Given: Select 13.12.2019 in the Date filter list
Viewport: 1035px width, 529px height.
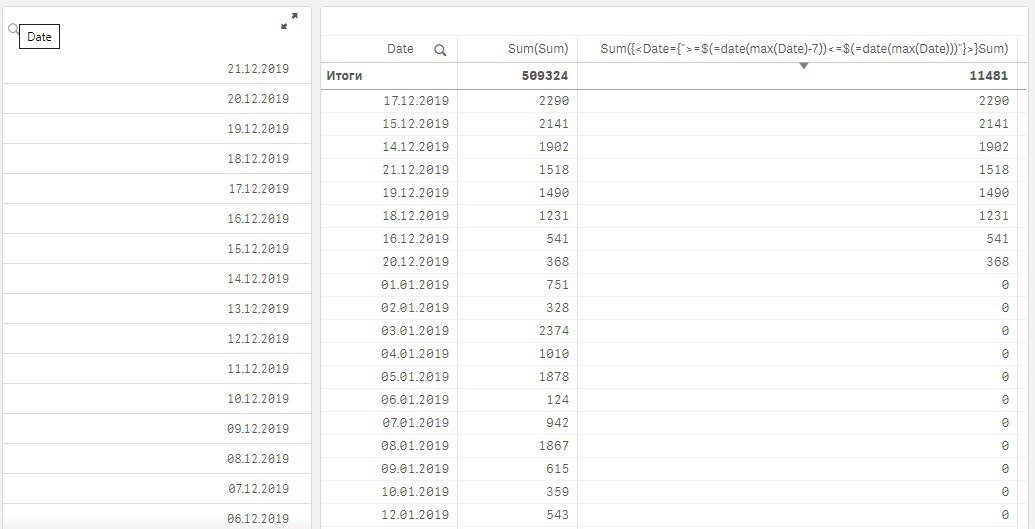Looking at the screenshot, I should 257,309.
